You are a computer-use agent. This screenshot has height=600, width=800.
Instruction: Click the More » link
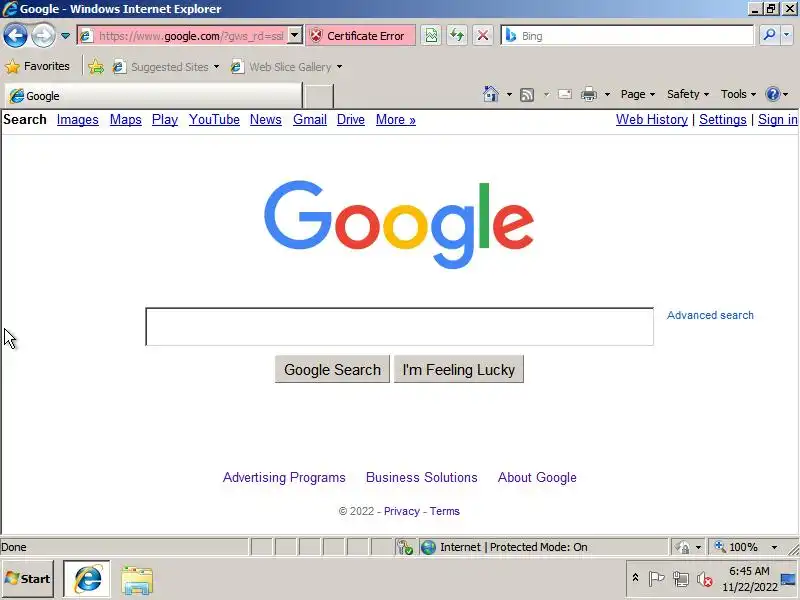tap(395, 119)
